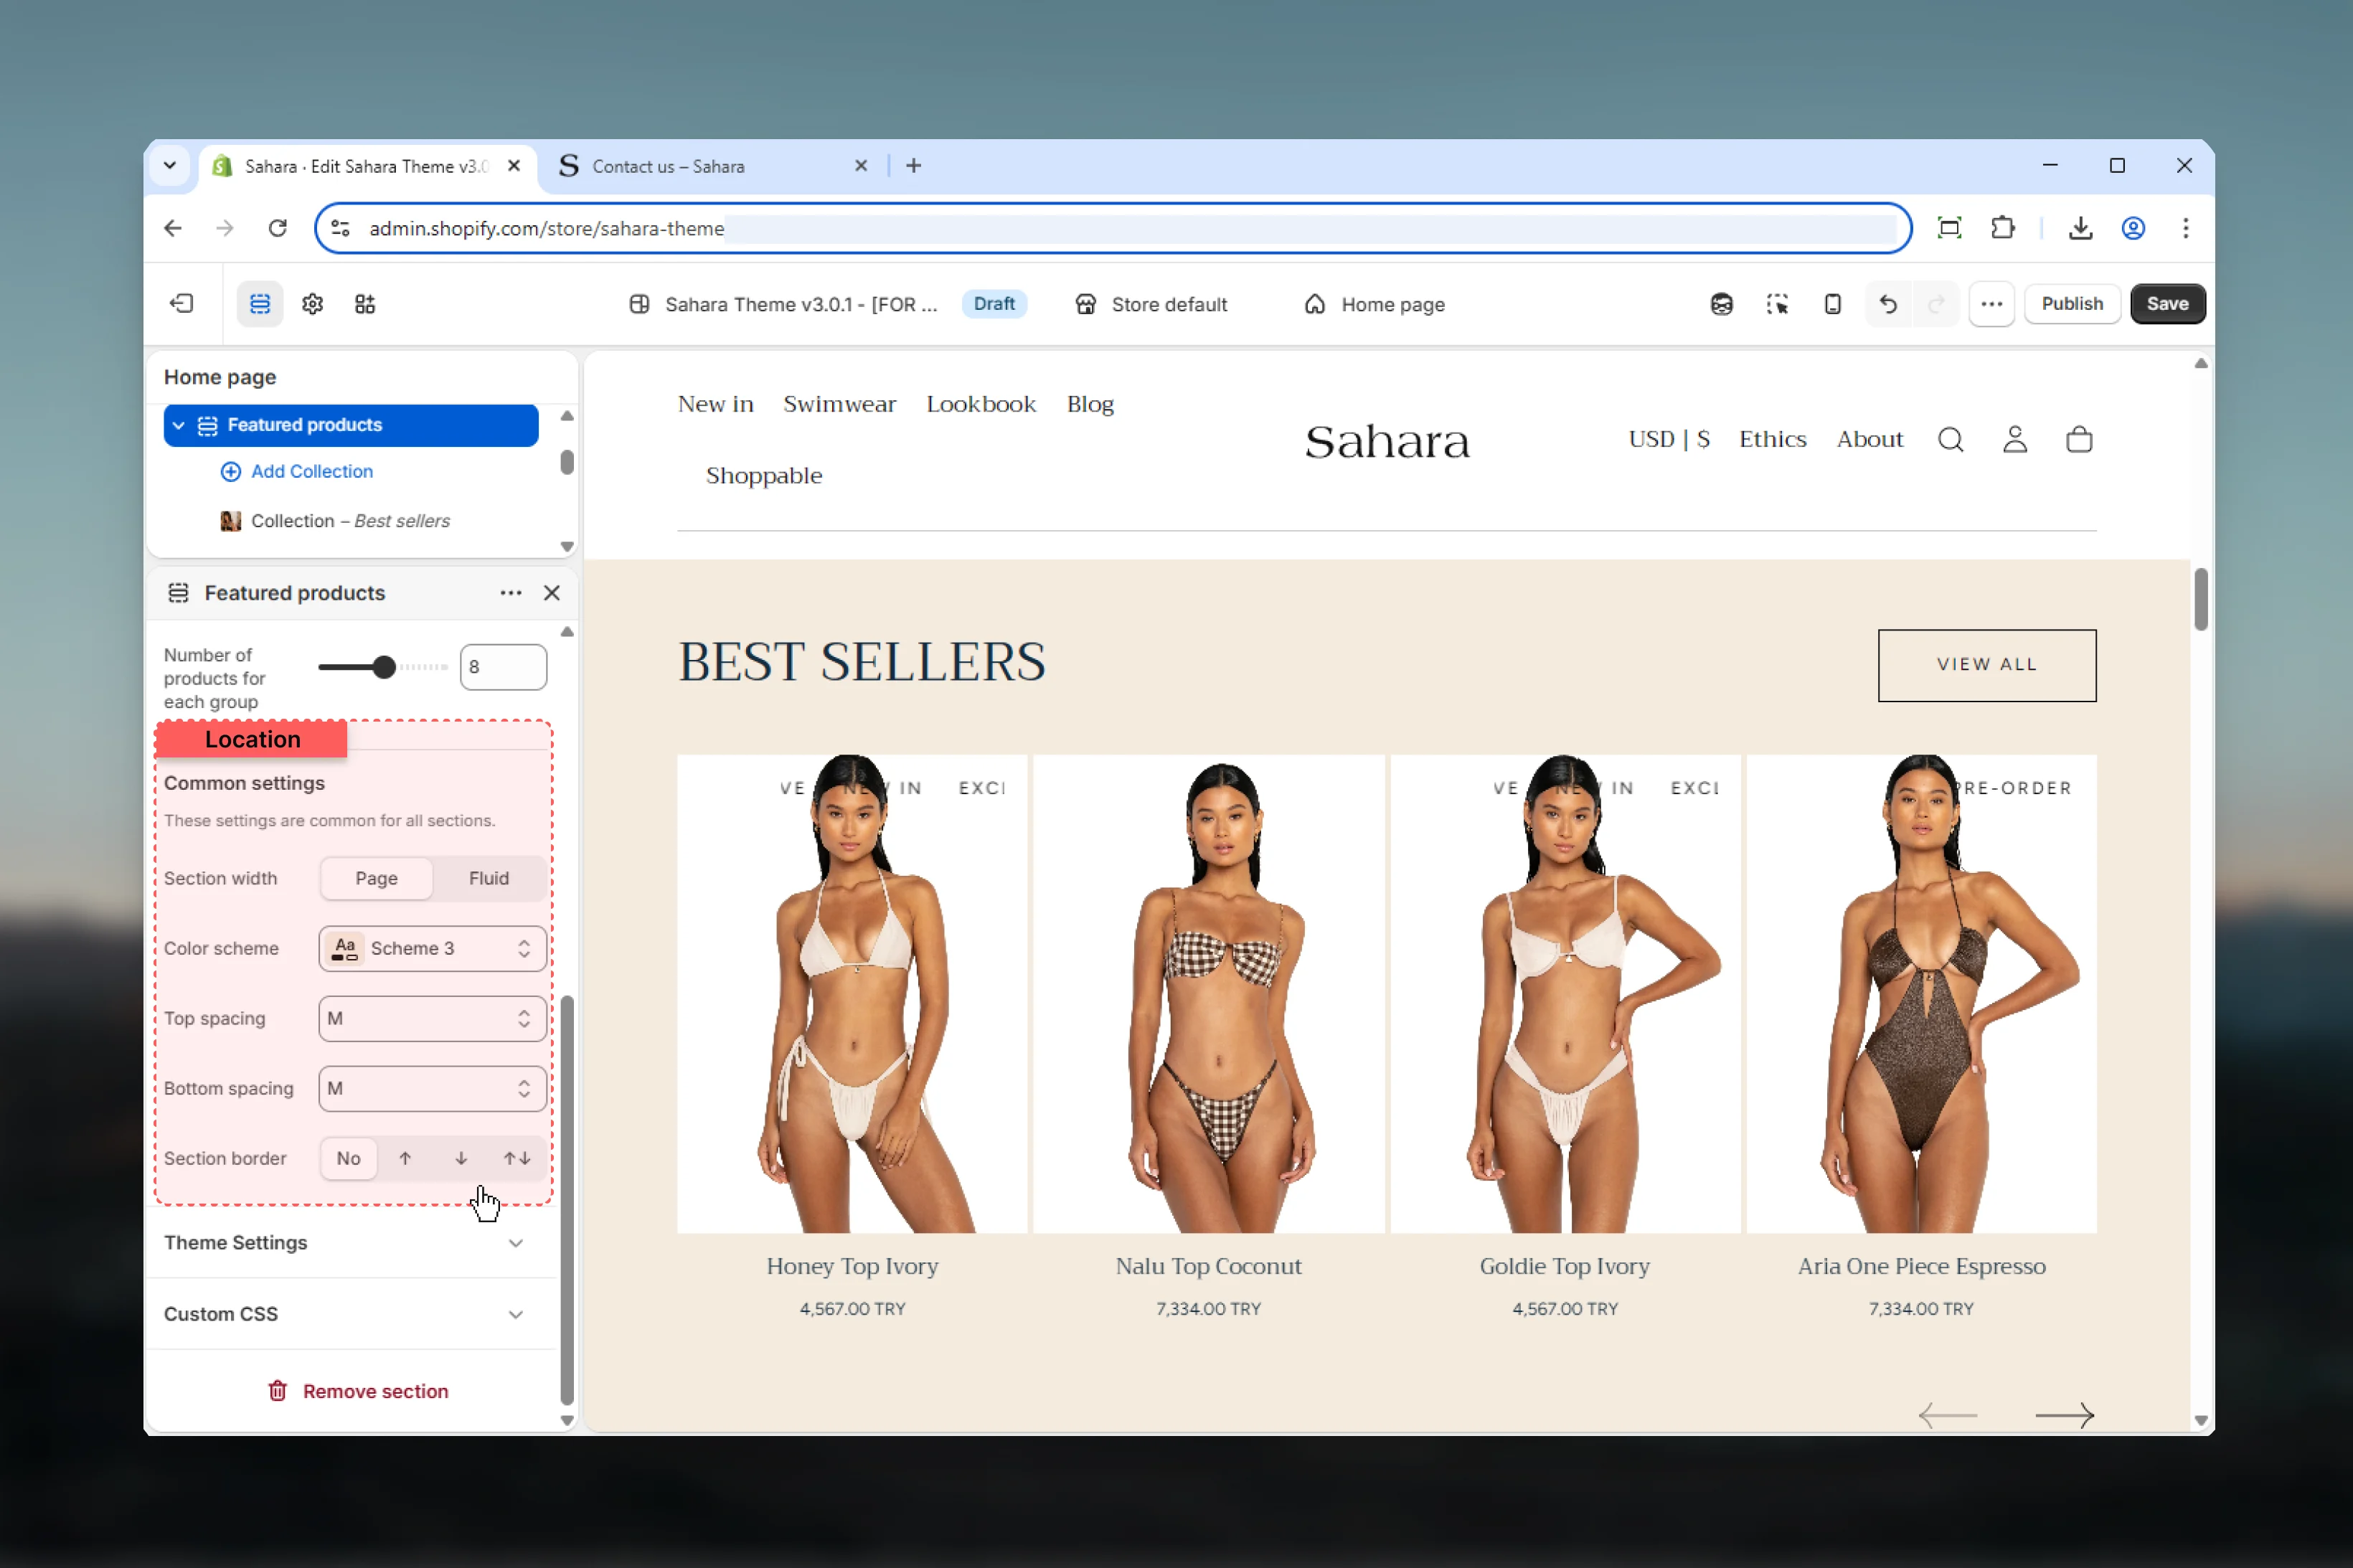Click the number of products input field

point(503,667)
